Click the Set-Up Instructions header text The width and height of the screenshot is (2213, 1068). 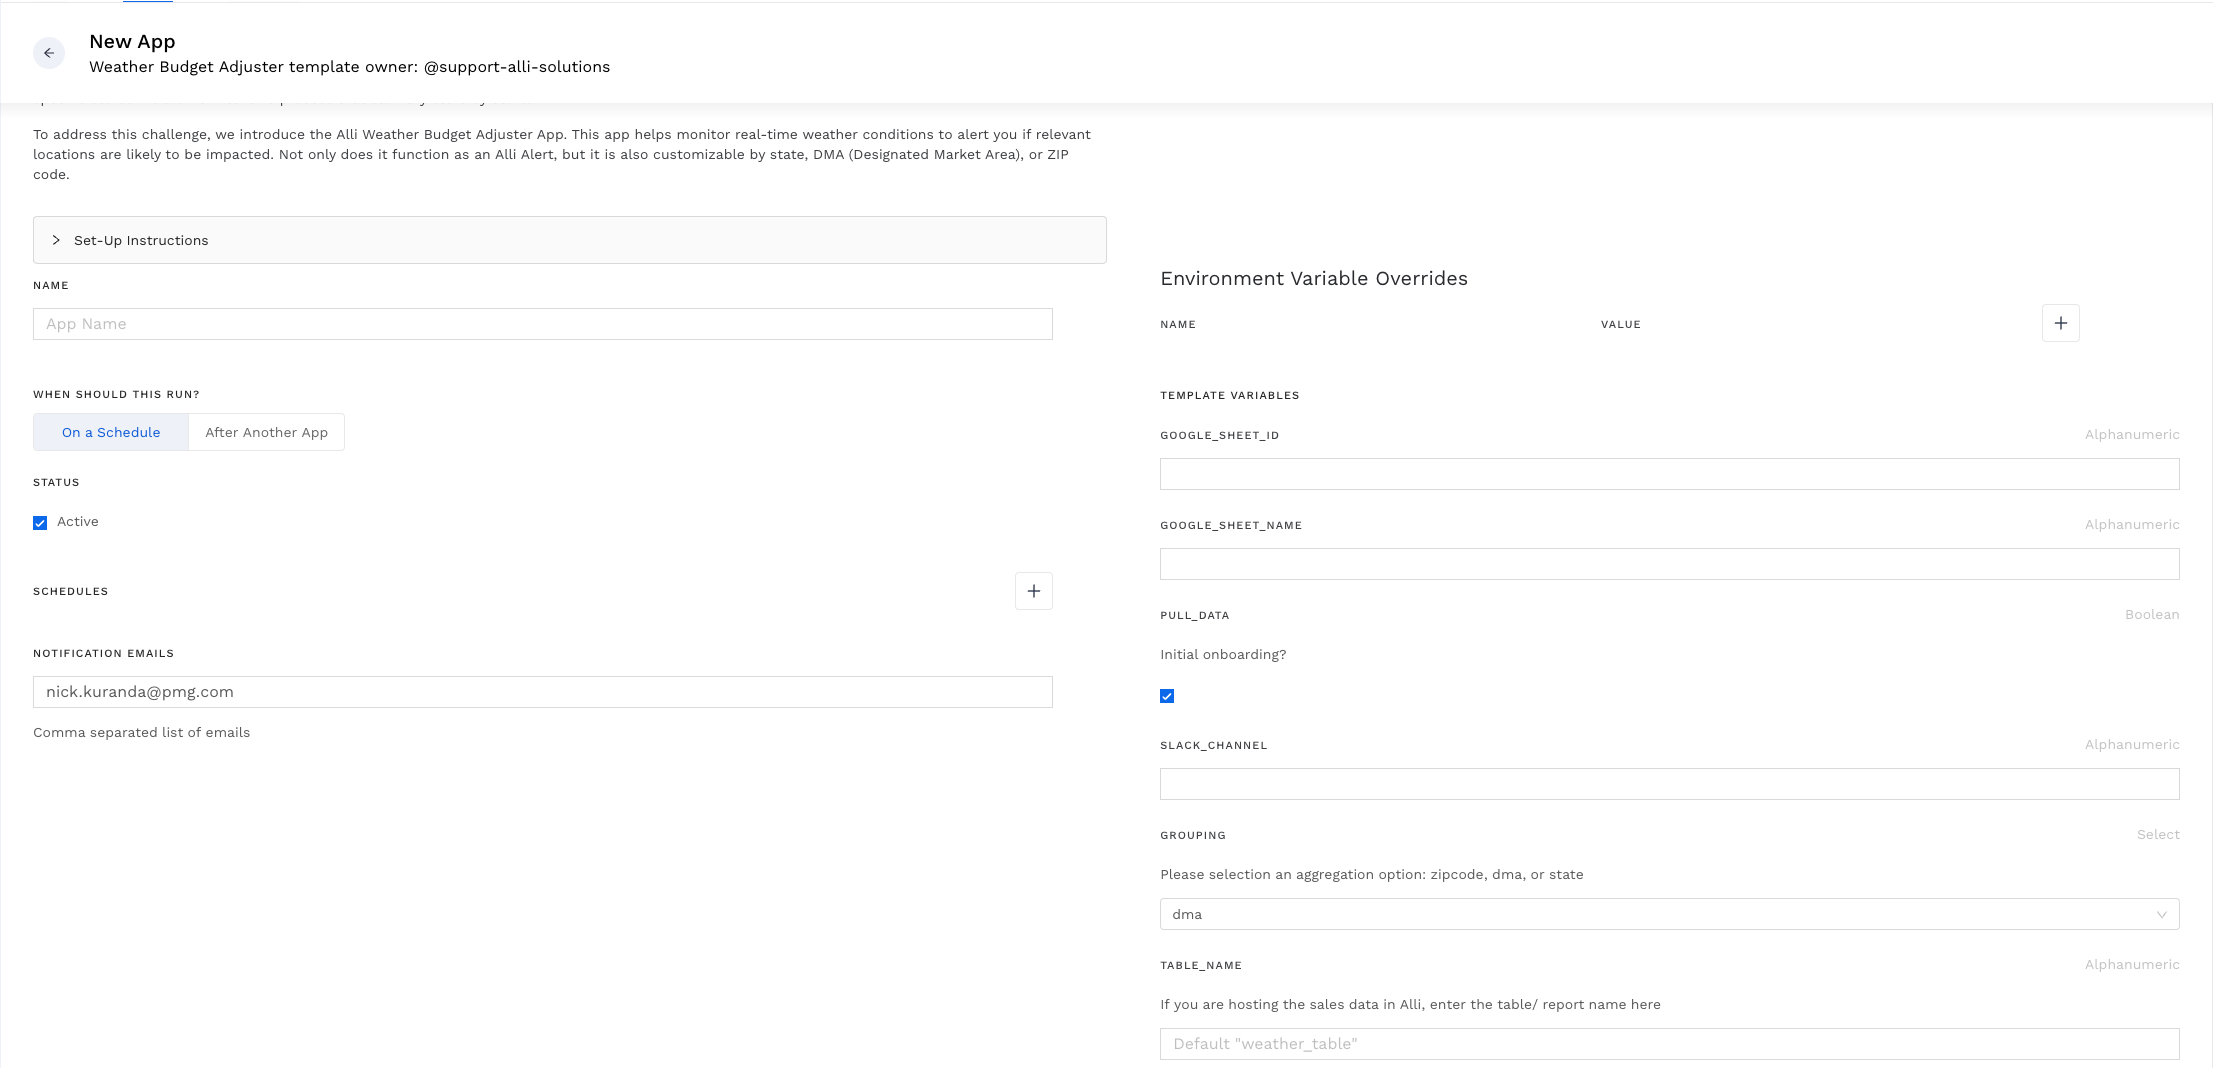coord(141,240)
